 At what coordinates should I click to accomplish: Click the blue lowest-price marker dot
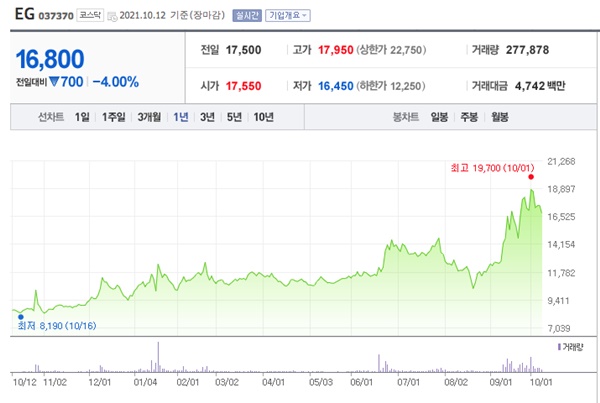(x=21, y=317)
